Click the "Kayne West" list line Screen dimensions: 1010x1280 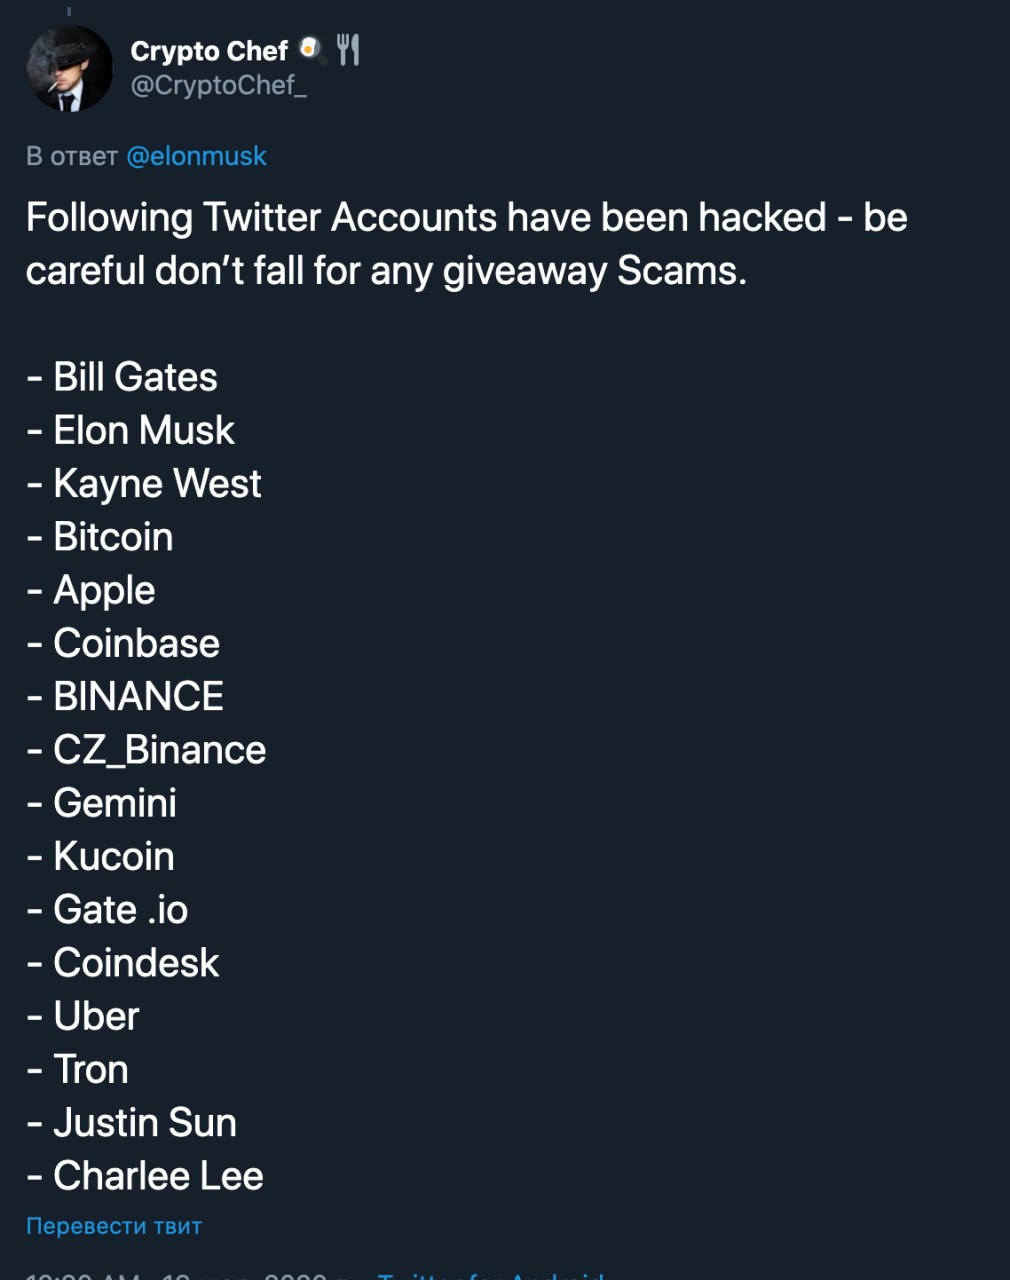pyautogui.click(x=144, y=484)
